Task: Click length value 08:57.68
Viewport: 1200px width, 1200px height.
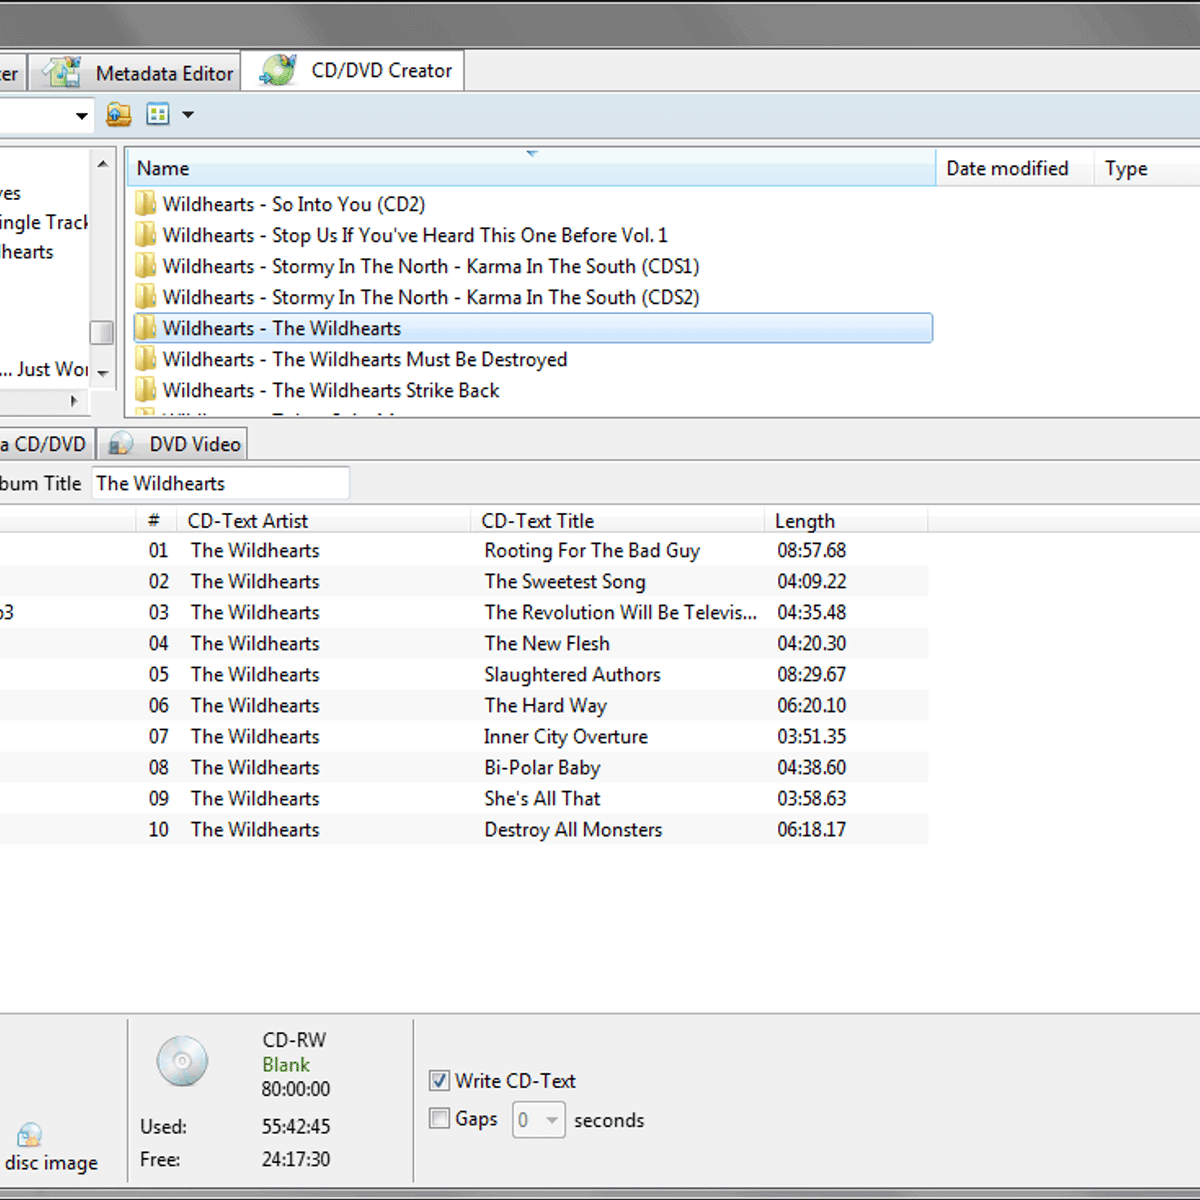Action: point(812,550)
